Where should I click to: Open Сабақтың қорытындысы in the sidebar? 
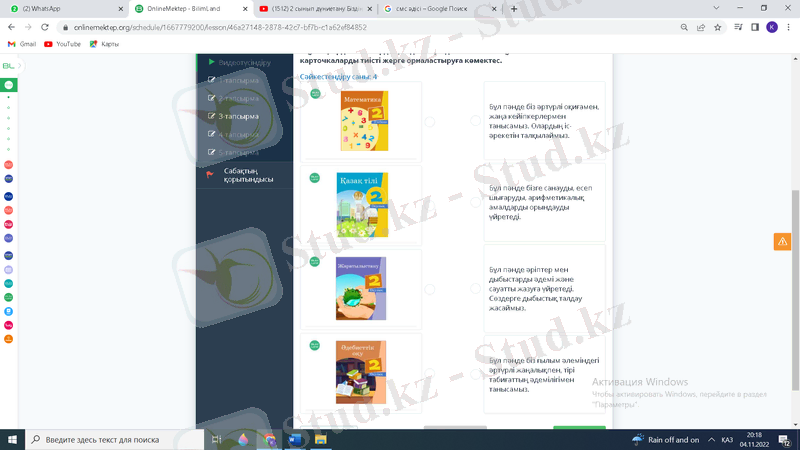tap(248, 175)
